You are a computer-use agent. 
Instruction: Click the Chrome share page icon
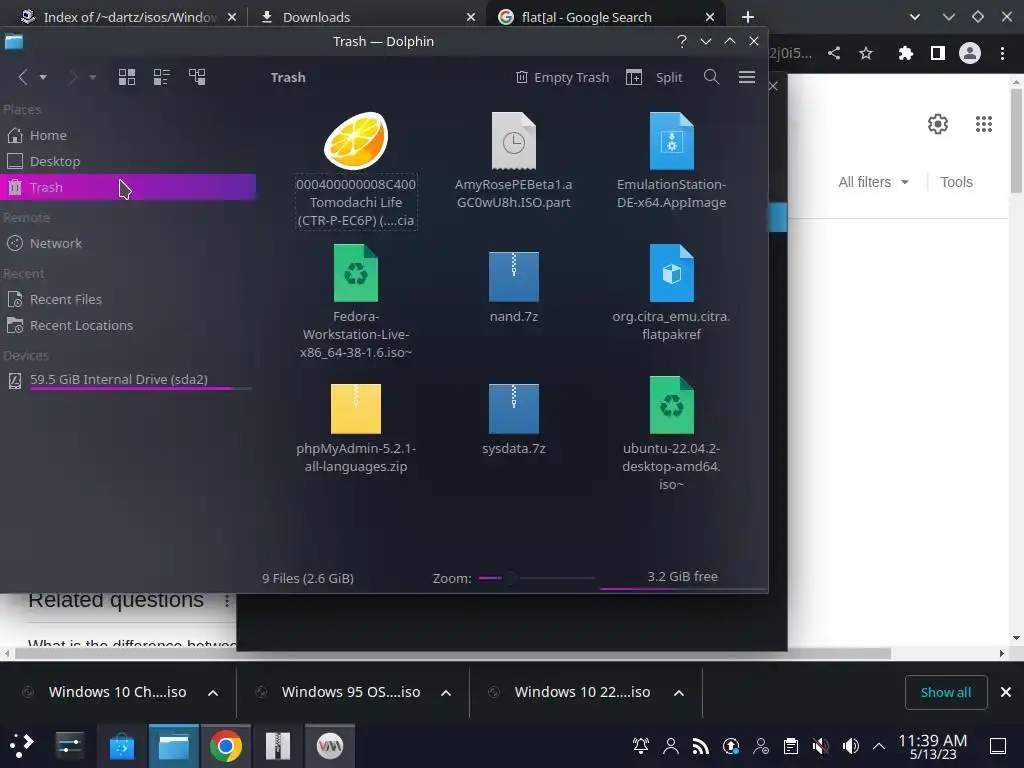pos(834,54)
